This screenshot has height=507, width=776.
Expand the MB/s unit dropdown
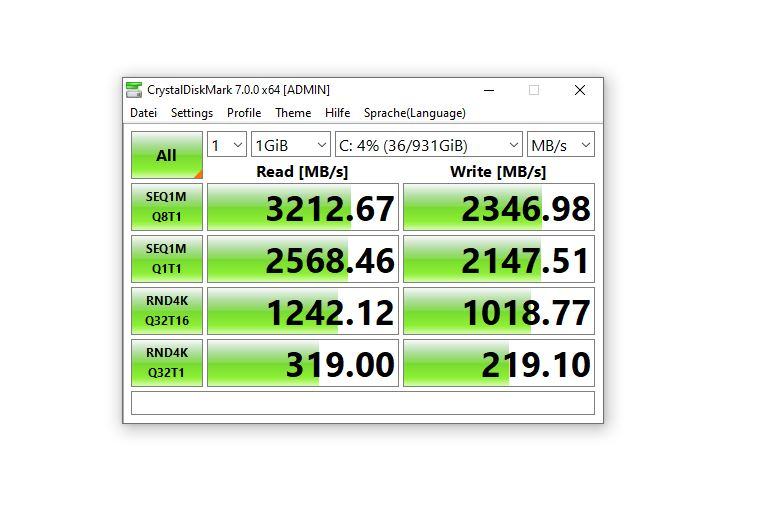[561, 145]
